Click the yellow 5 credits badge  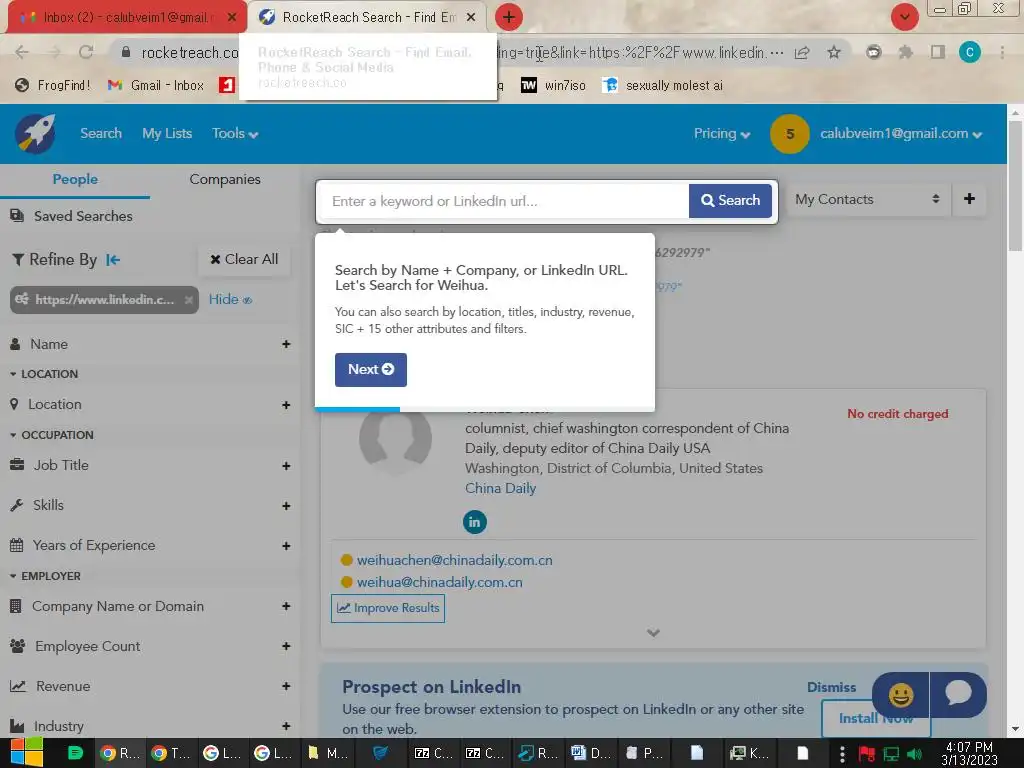pyautogui.click(x=790, y=134)
